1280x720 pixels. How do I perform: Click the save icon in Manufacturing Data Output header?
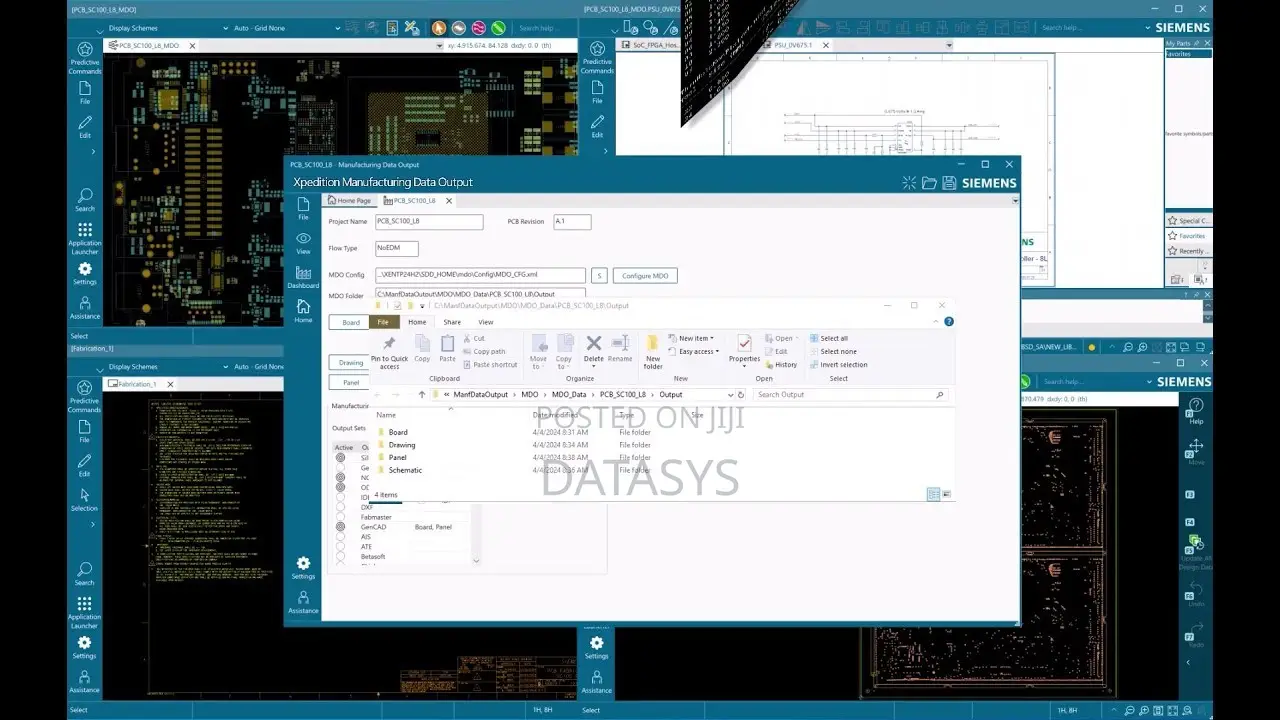tap(948, 183)
